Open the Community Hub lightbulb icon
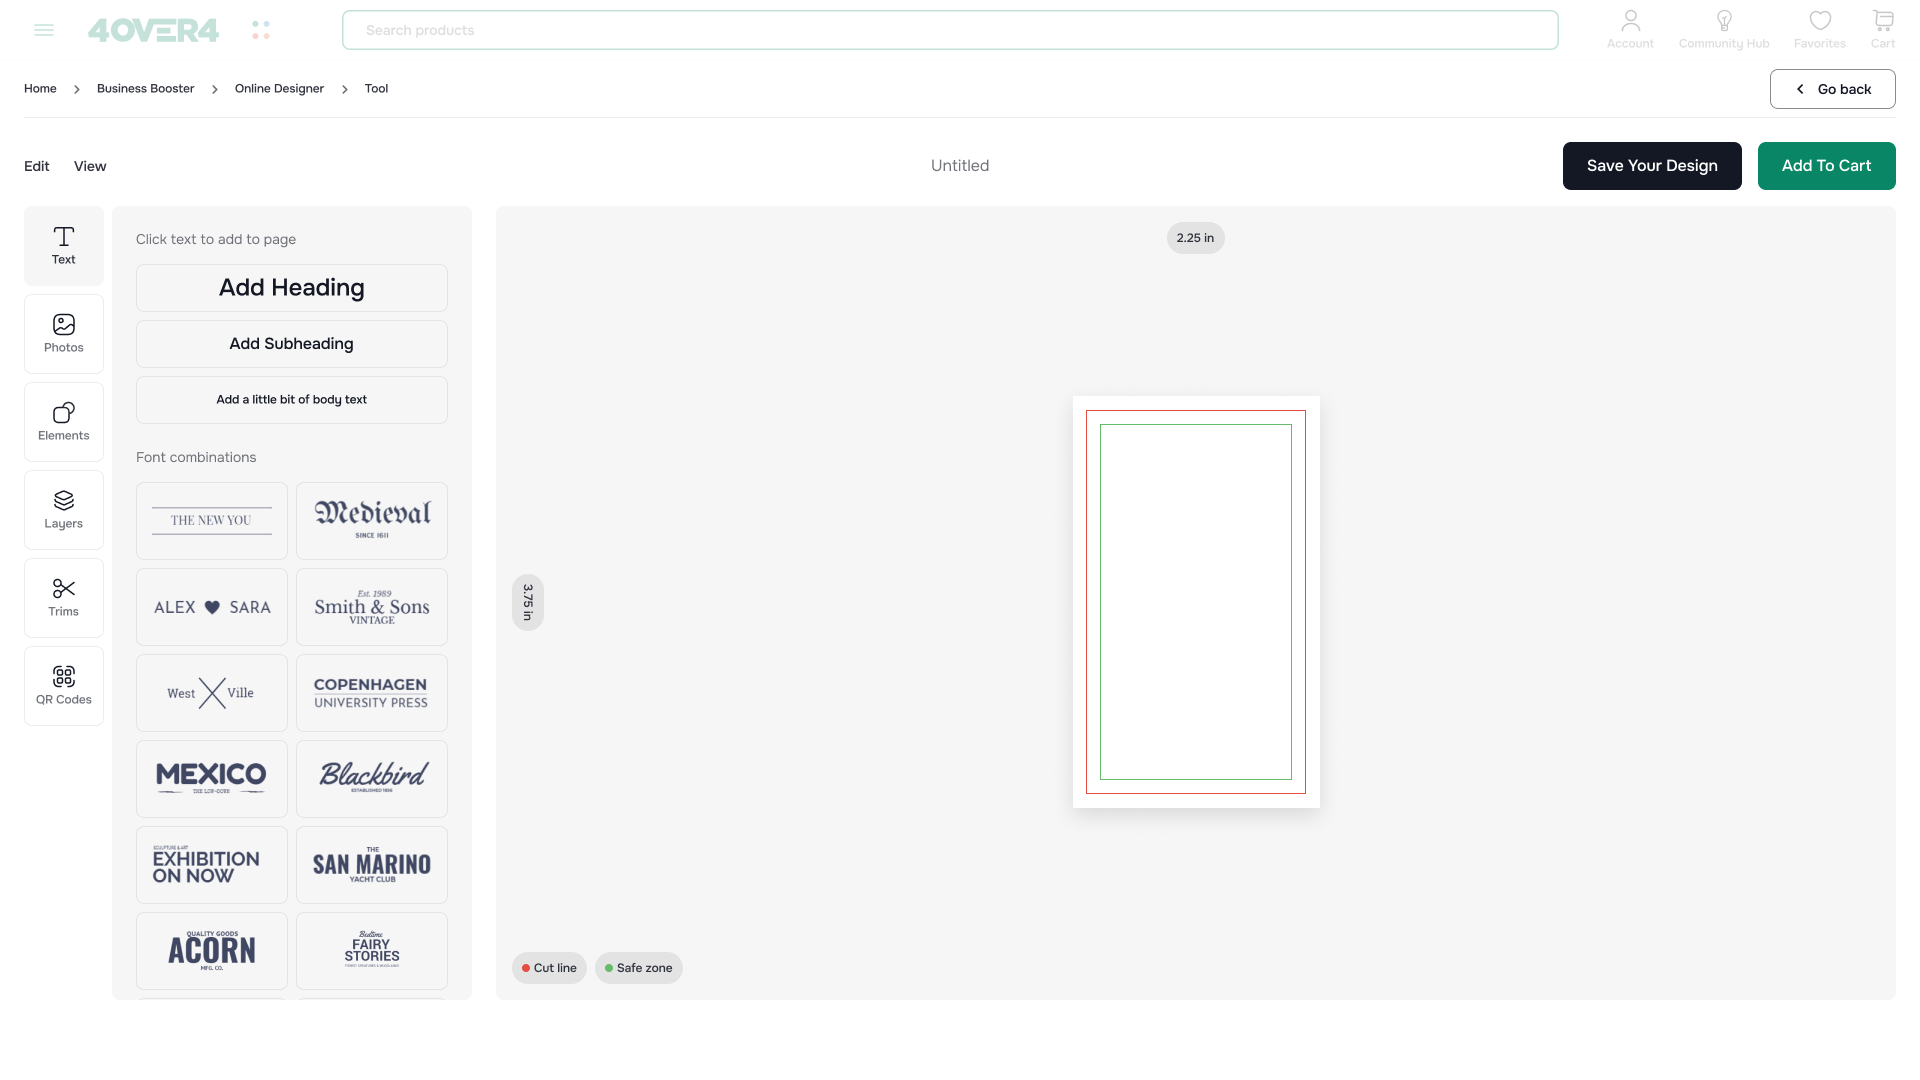Image resolution: width=1920 pixels, height=1080 pixels. pyautogui.click(x=1723, y=28)
